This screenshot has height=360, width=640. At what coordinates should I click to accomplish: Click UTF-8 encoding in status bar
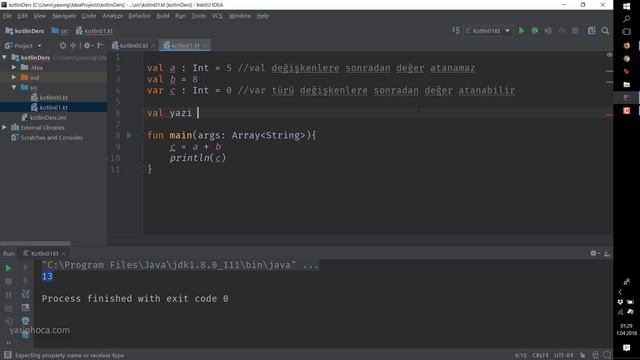click(564, 355)
